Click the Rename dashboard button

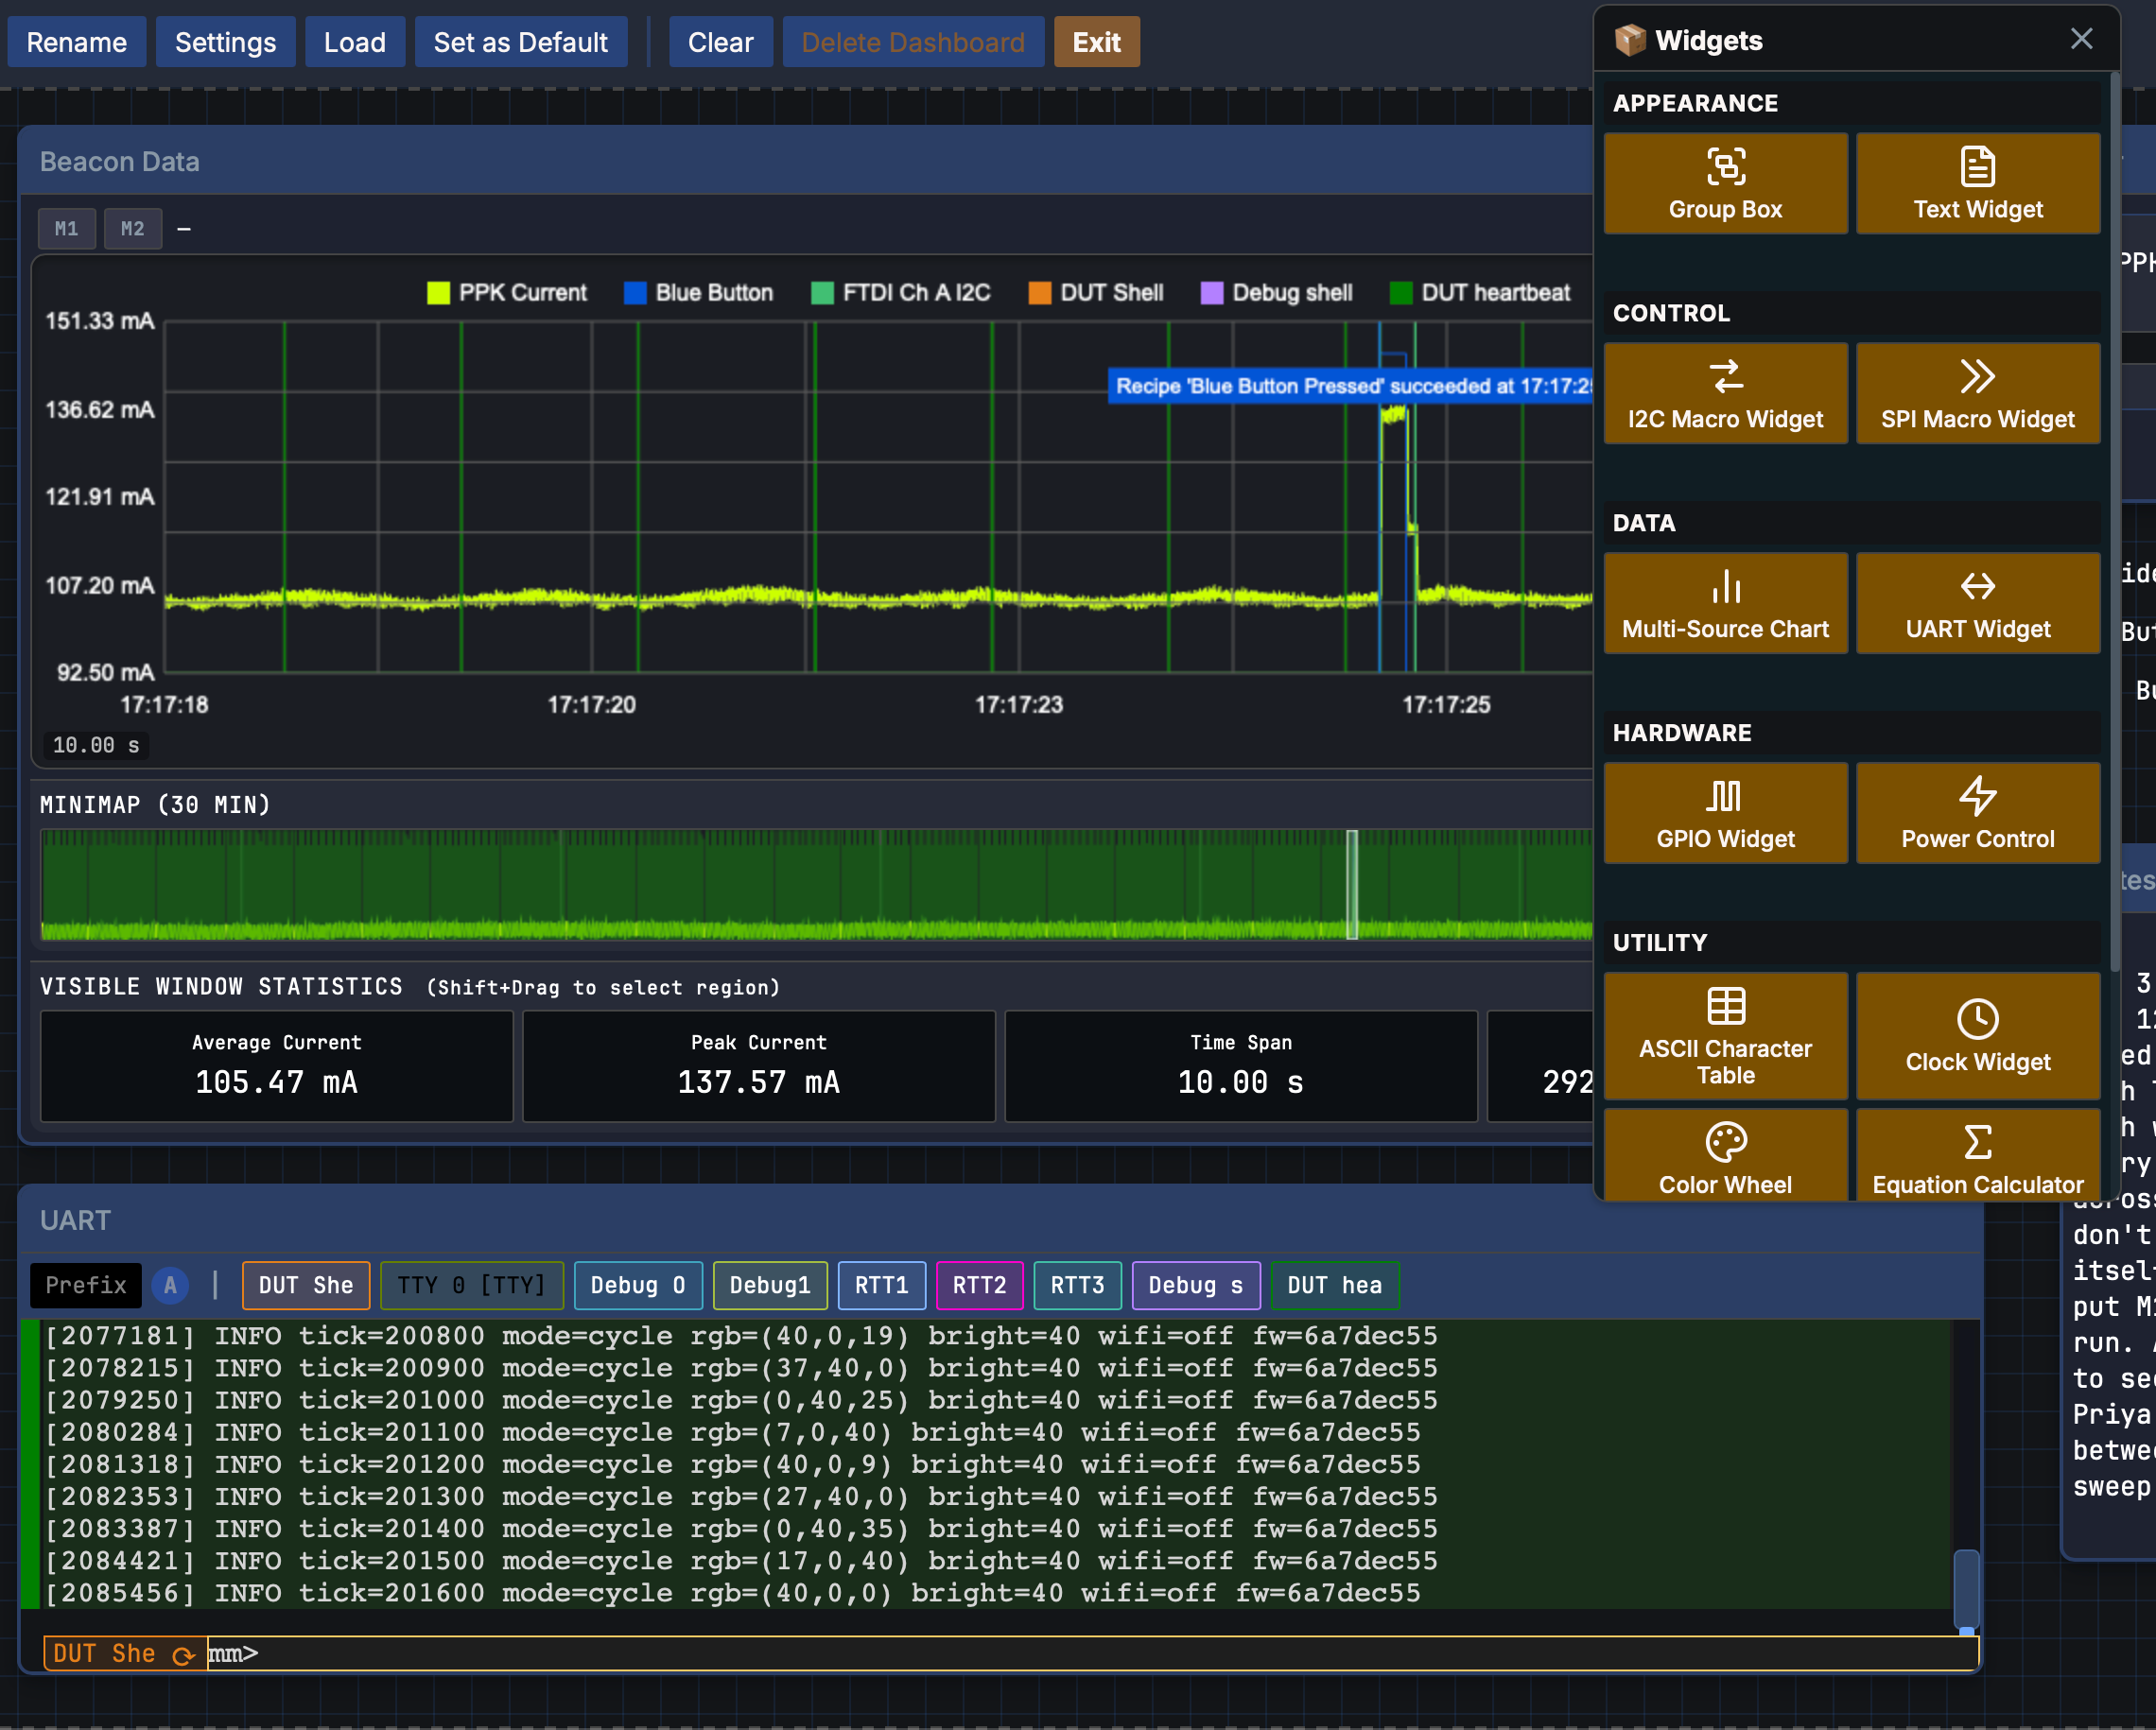77,42
